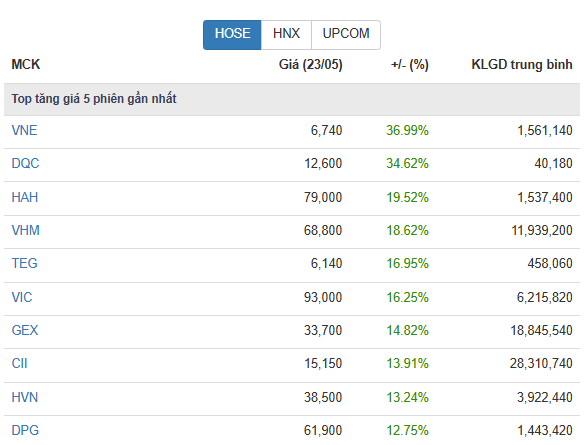Click VNE's 36.99% change value
The height and width of the screenshot is (445, 588).
click(407, 130)
